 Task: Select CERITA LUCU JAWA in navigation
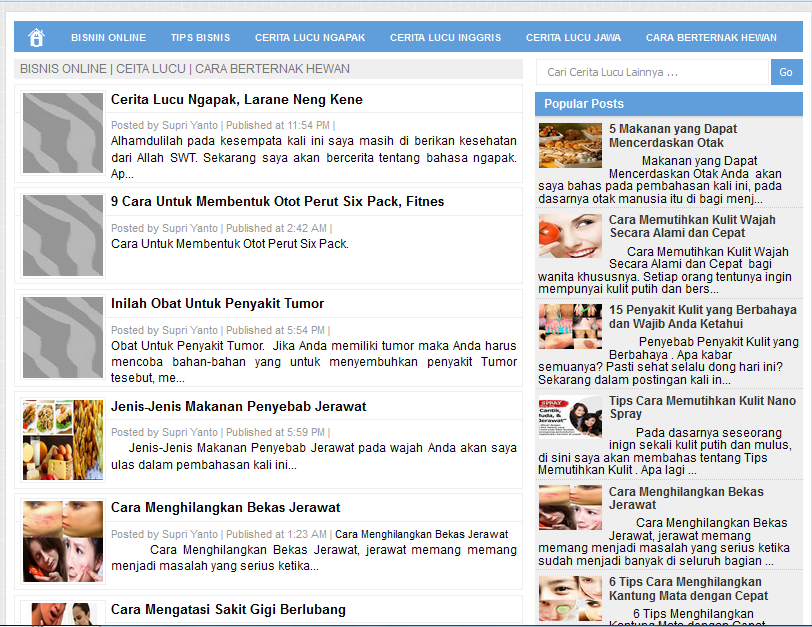point(573,38)
